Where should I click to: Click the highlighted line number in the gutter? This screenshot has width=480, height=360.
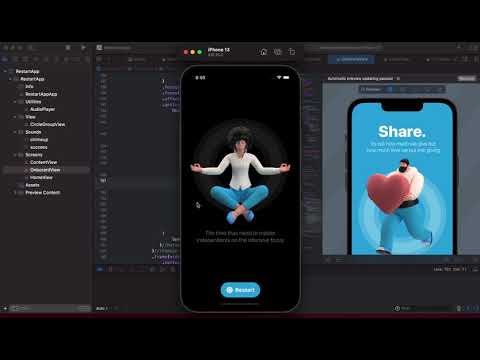click(103, 180)
